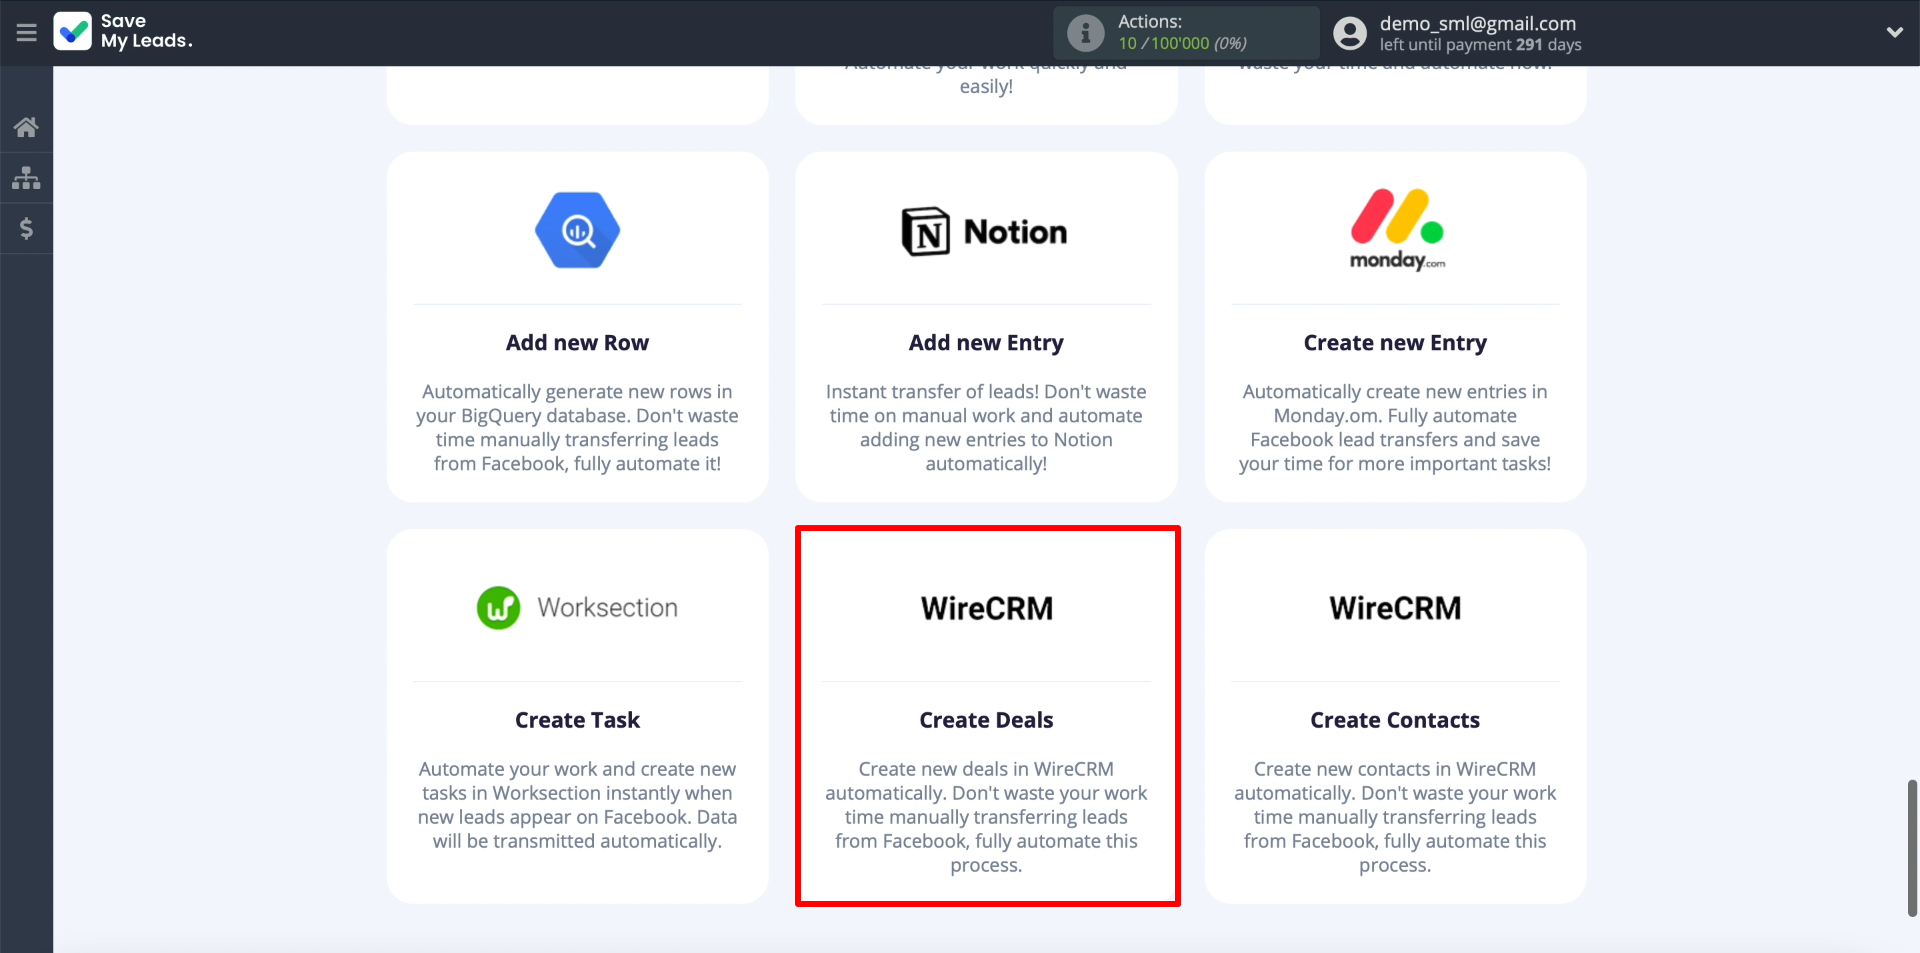Select the Add new Entry card title
Image resolution: width=1920 pixels, height=953 pixels.
(x=986, y=343)
